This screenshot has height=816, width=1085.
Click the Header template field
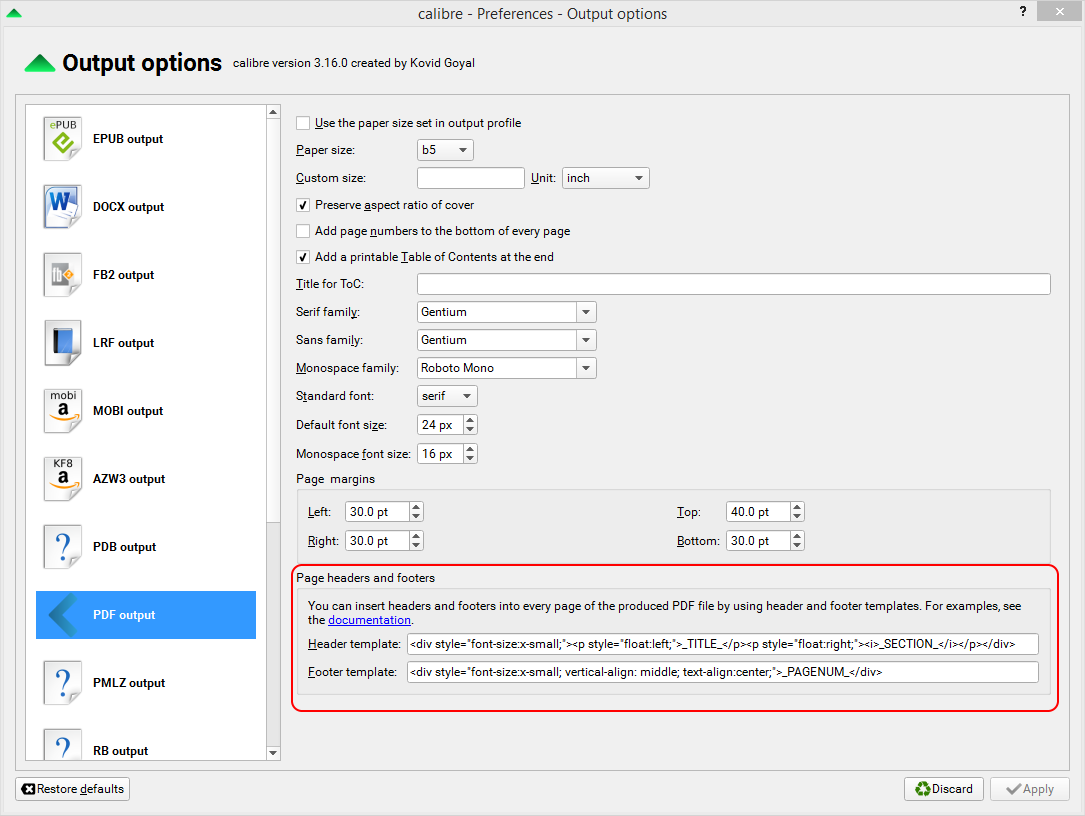[x=722, y=644]
